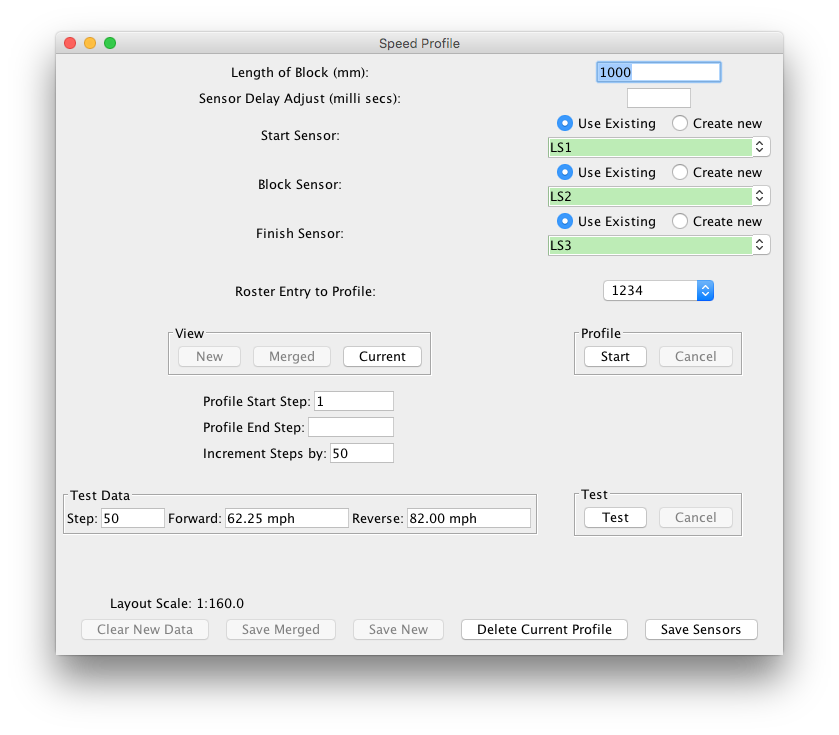Screen dimensions: 839x735
Task: Click Delete Current Profile button
Action: [544, 629]
